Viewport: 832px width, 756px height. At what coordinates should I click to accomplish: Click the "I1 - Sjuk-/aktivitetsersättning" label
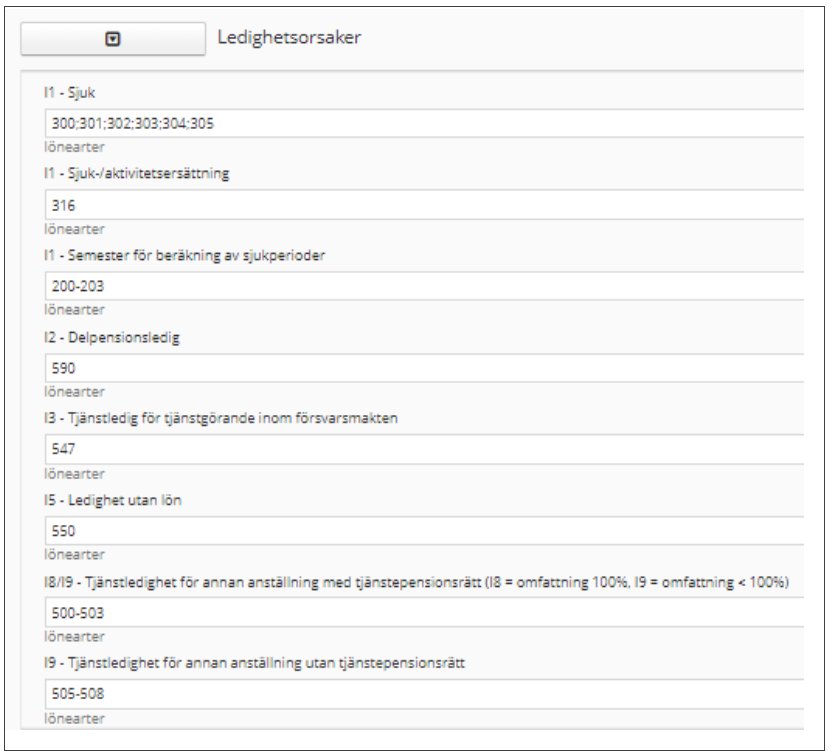point(137,173)
